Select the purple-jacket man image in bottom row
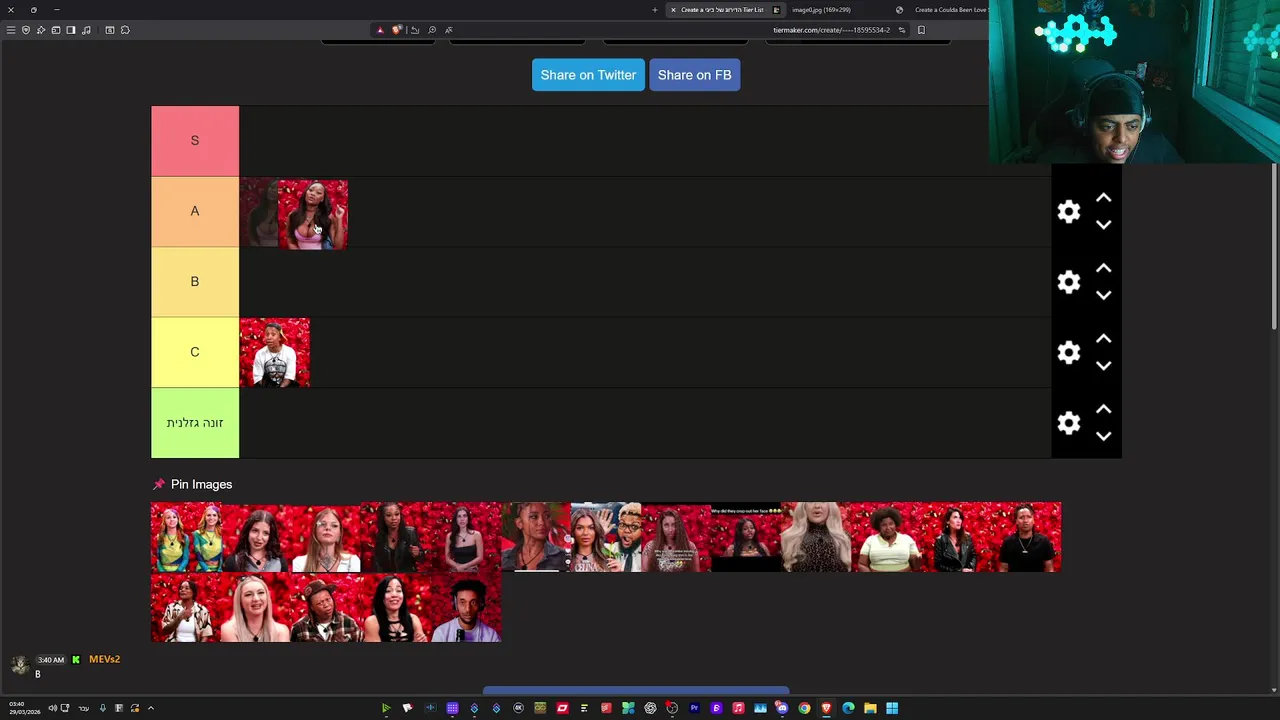This screenshot has height=720, width=1280. [466, 607]
